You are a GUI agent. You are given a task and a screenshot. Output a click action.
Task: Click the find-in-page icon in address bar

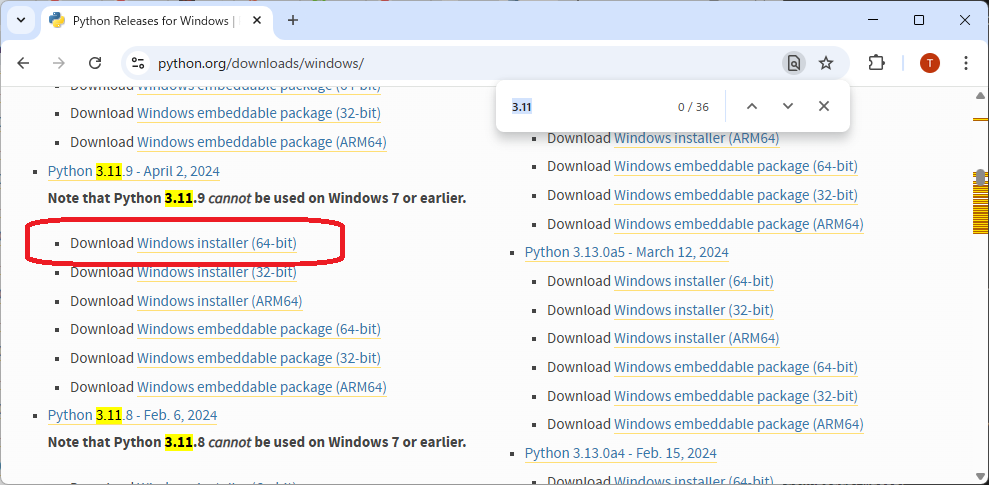point(793,63)
